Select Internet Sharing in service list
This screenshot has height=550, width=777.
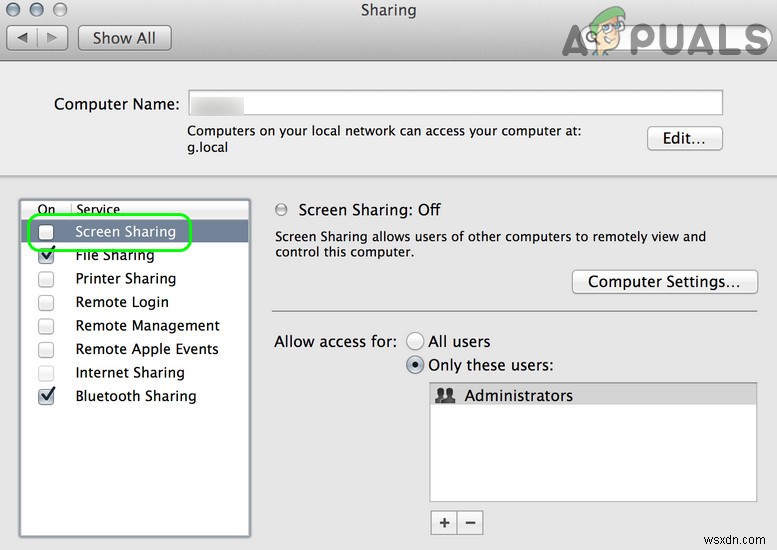[130, 373]
